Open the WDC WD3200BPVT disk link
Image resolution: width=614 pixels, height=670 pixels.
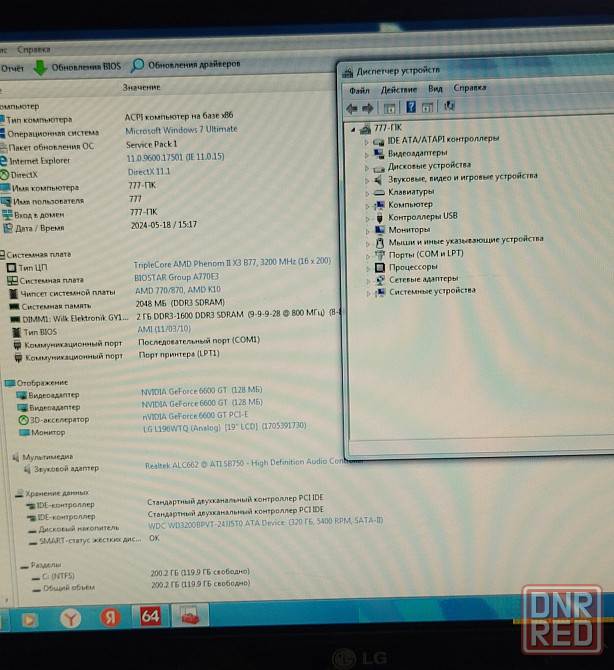pos(265,523)
